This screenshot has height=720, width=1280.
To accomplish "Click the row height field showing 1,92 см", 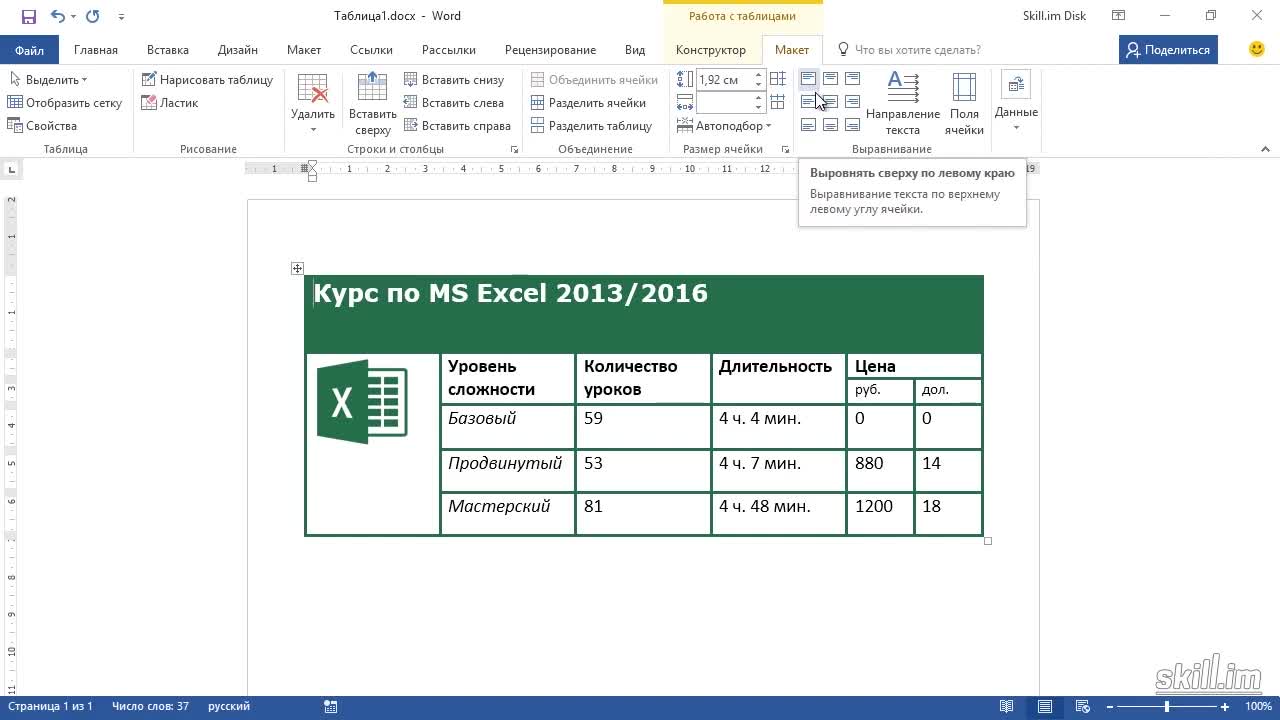I will 723,80.
